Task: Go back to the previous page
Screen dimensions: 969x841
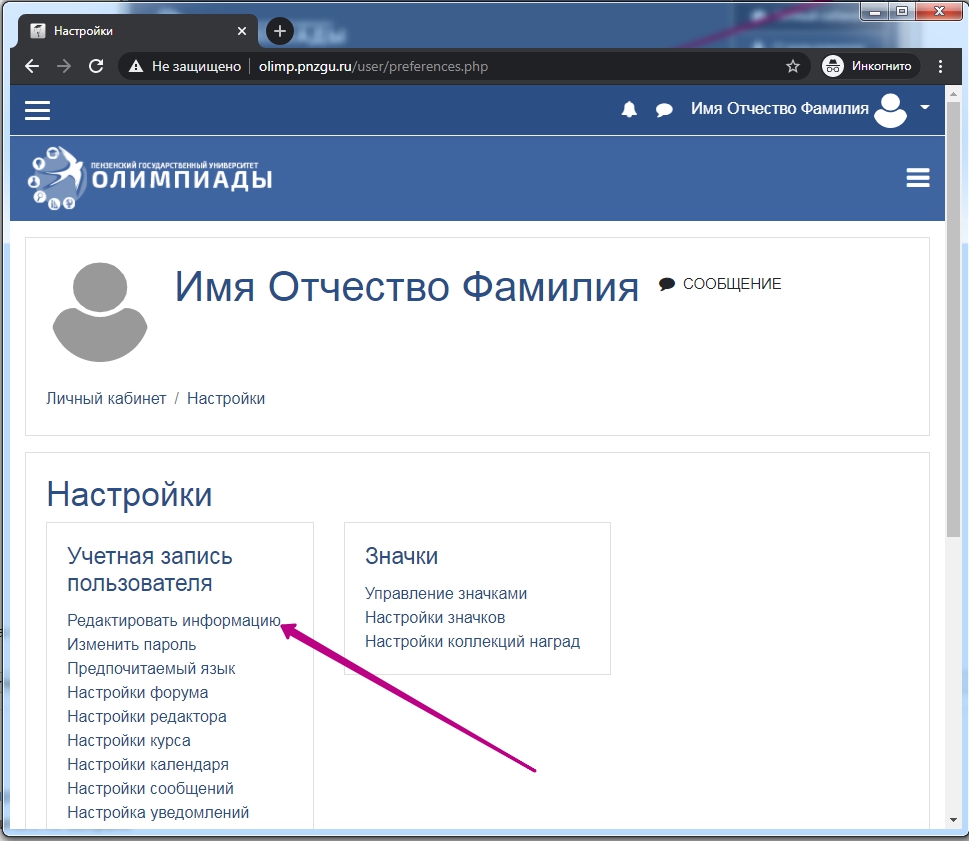Action: [x=32, y=66]
